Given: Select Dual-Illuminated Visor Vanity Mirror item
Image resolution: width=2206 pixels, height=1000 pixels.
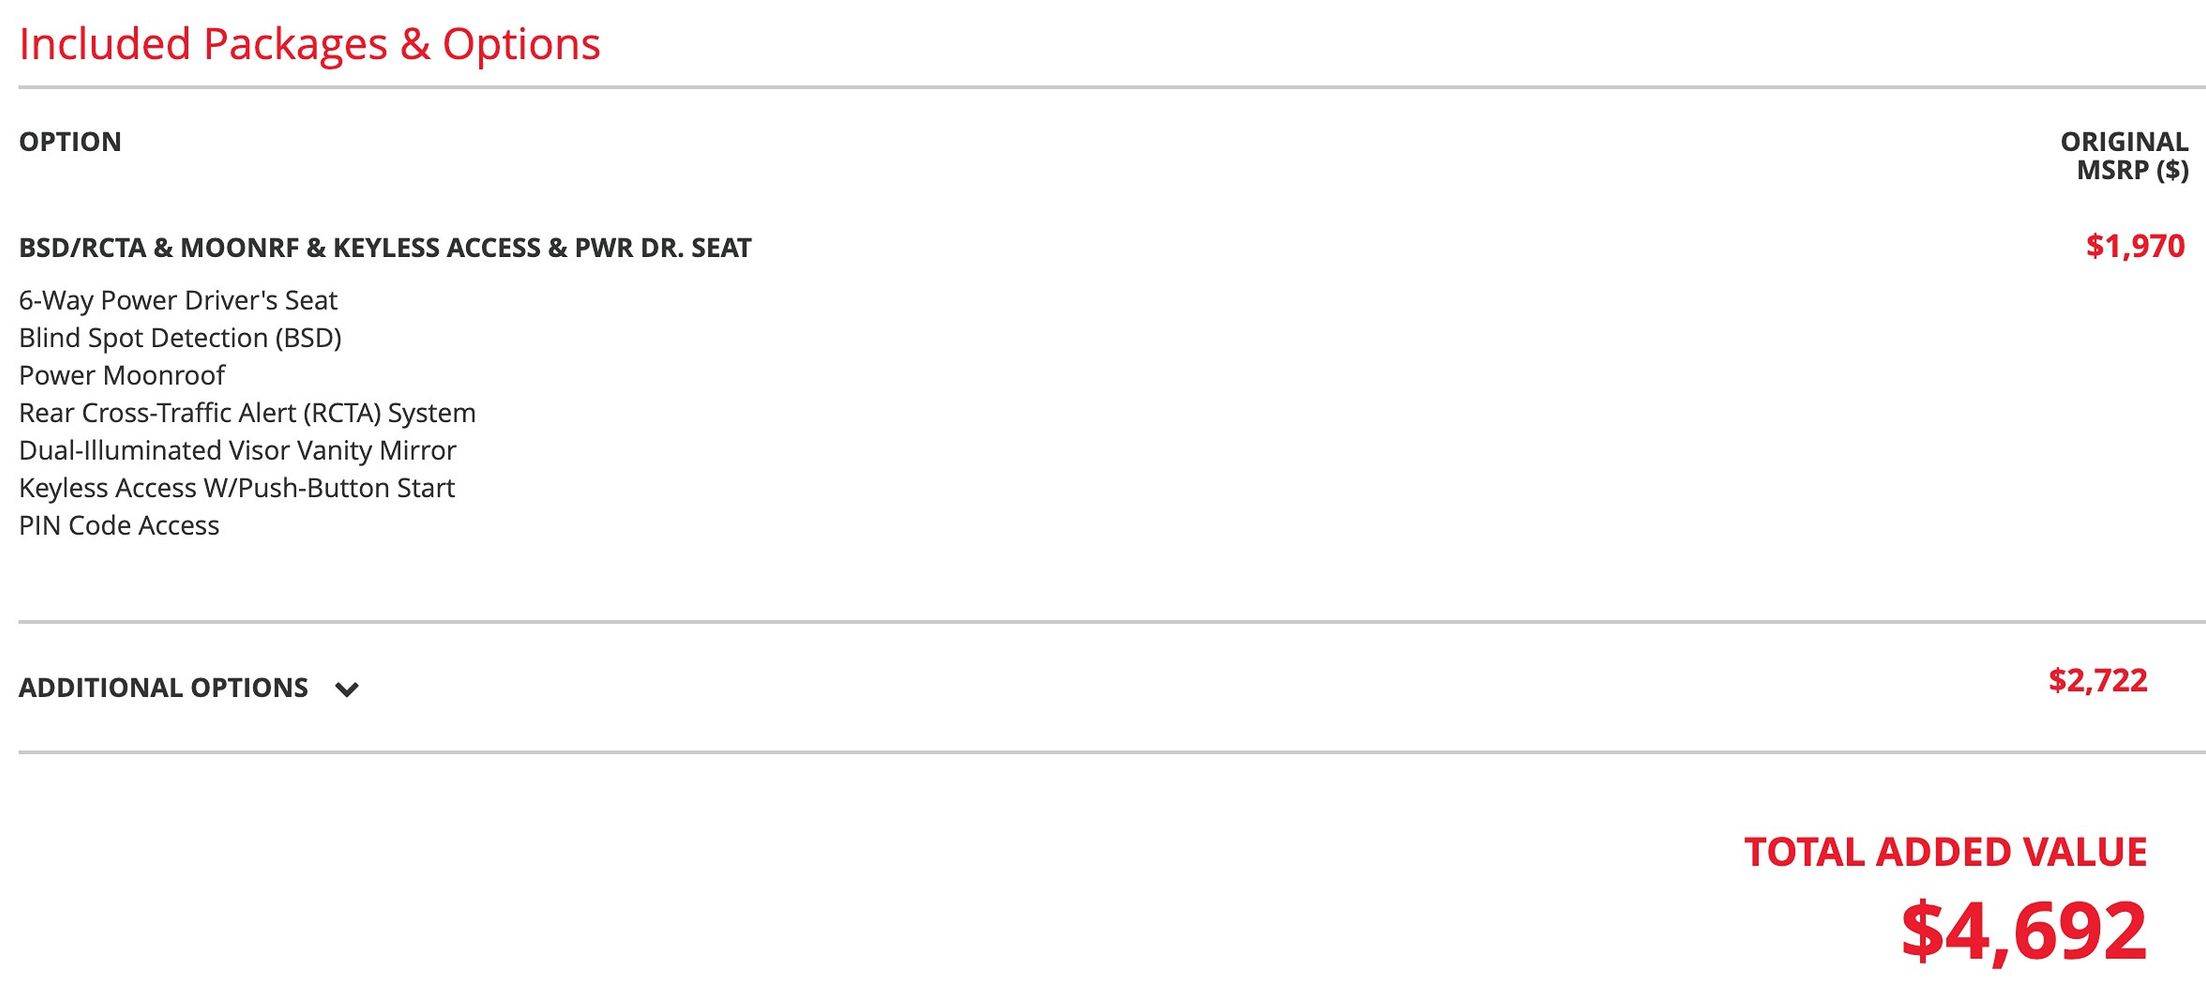Looking at the screenshot, I should (237, 451).
